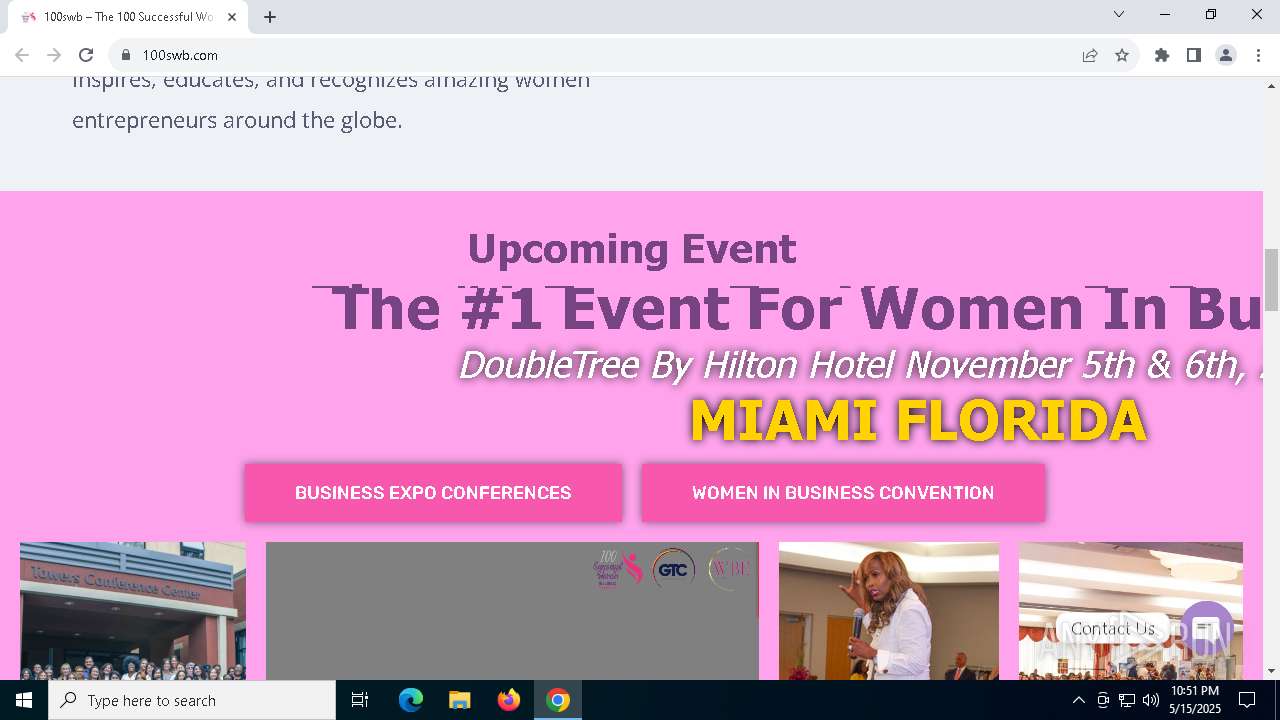
Task: Click the 100 Successful Women logo
Action: [x=617, y=568]
